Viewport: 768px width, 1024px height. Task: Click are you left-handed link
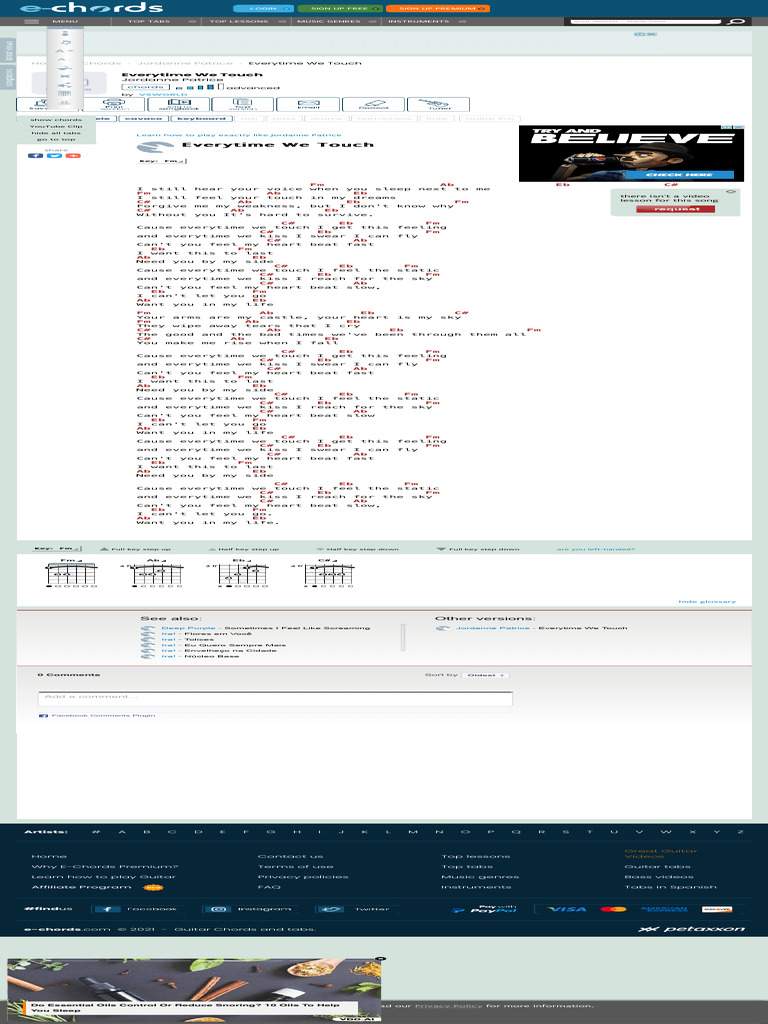point(596,549)
